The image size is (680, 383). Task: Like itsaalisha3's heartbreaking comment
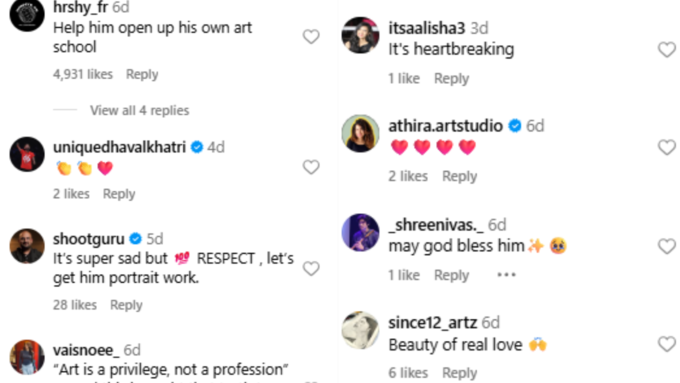667,49
